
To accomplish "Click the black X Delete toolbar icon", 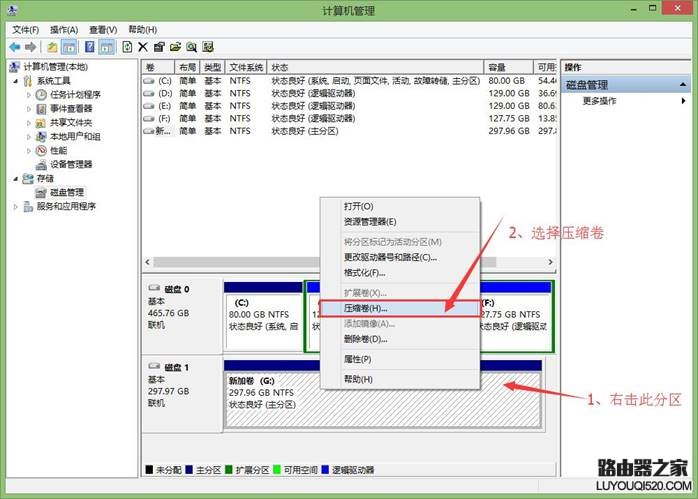I will 142,47.
